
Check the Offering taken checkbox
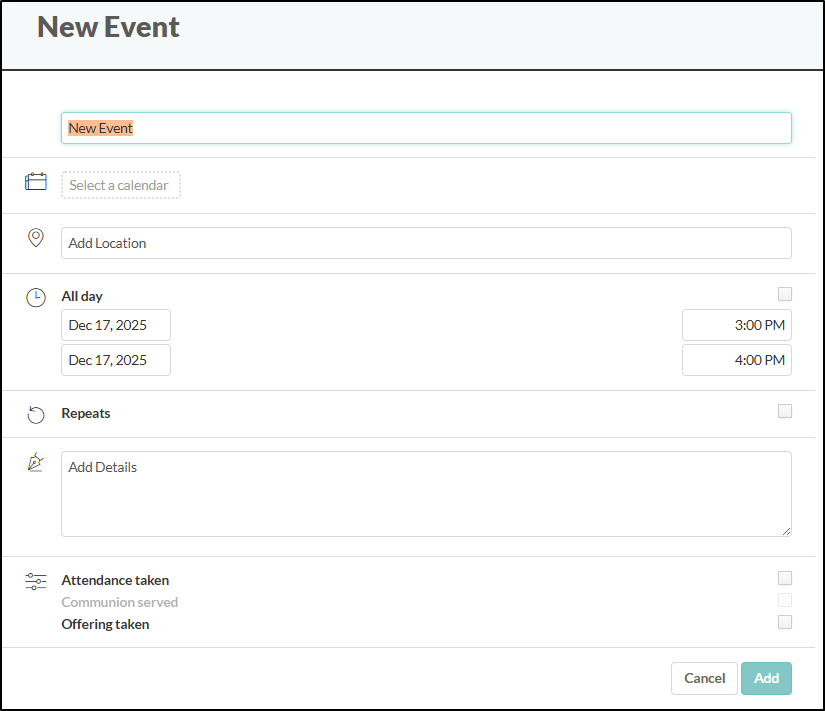click(784, 622)
